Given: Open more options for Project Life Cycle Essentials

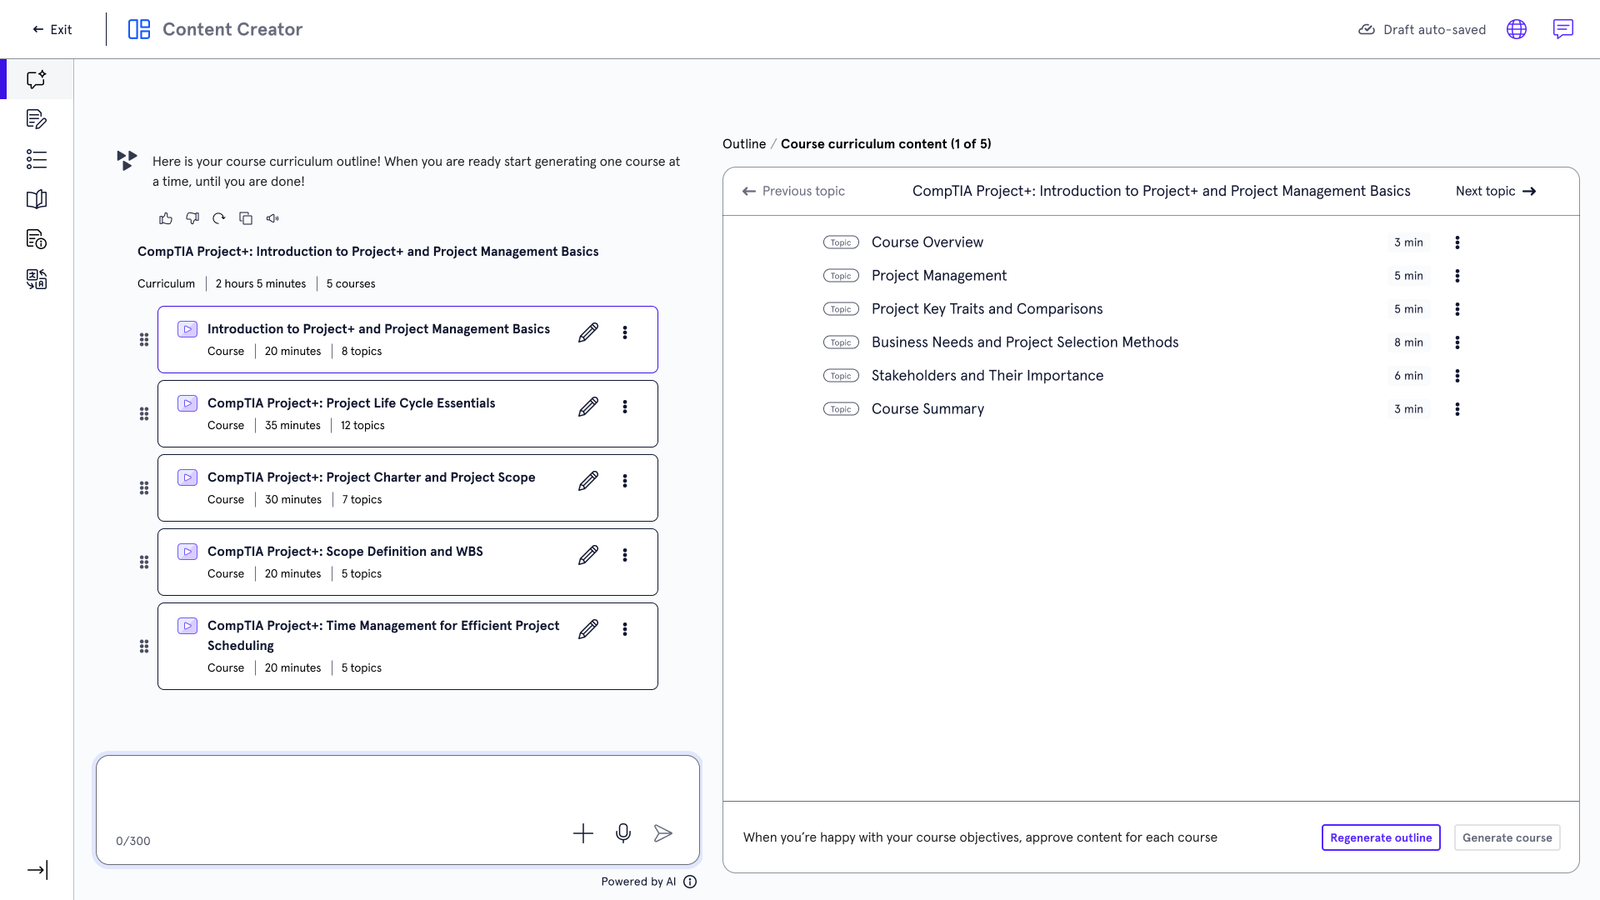Looking at the screenshot, I should [625, 407].
